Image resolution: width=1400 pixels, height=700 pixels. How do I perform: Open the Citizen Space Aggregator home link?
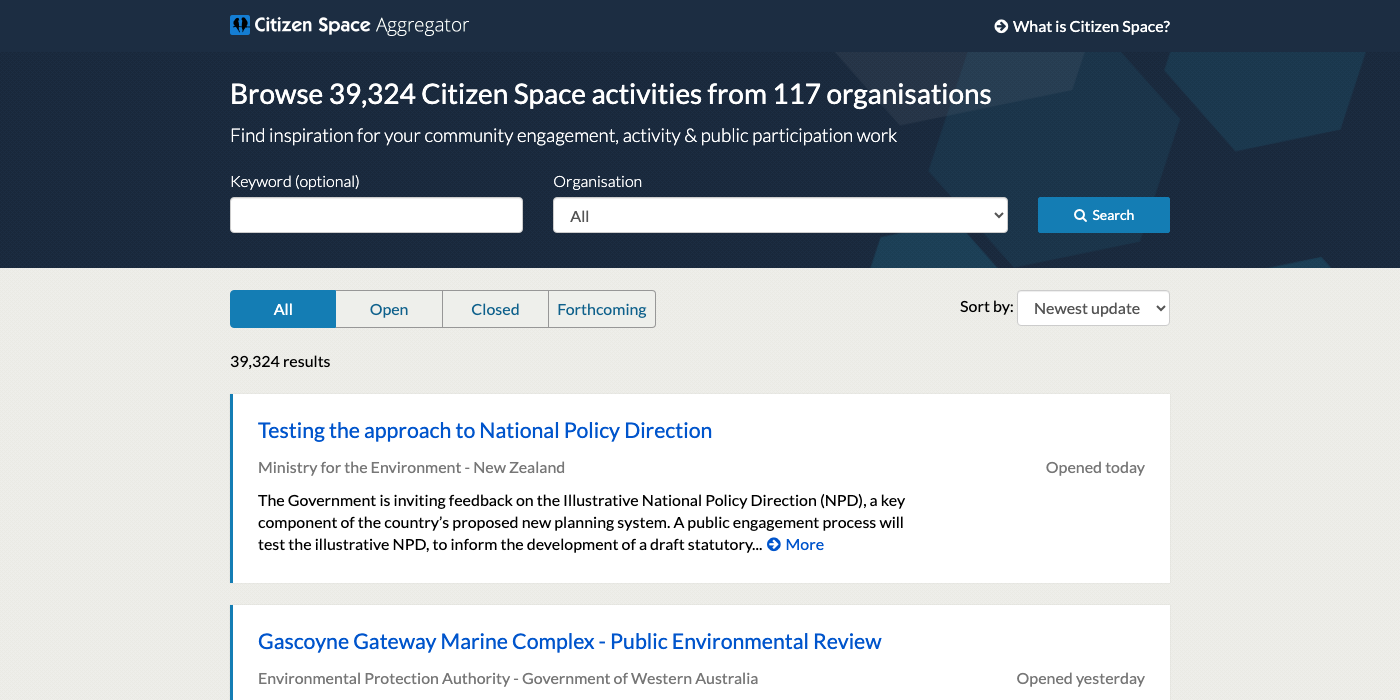tap(349, 25)
